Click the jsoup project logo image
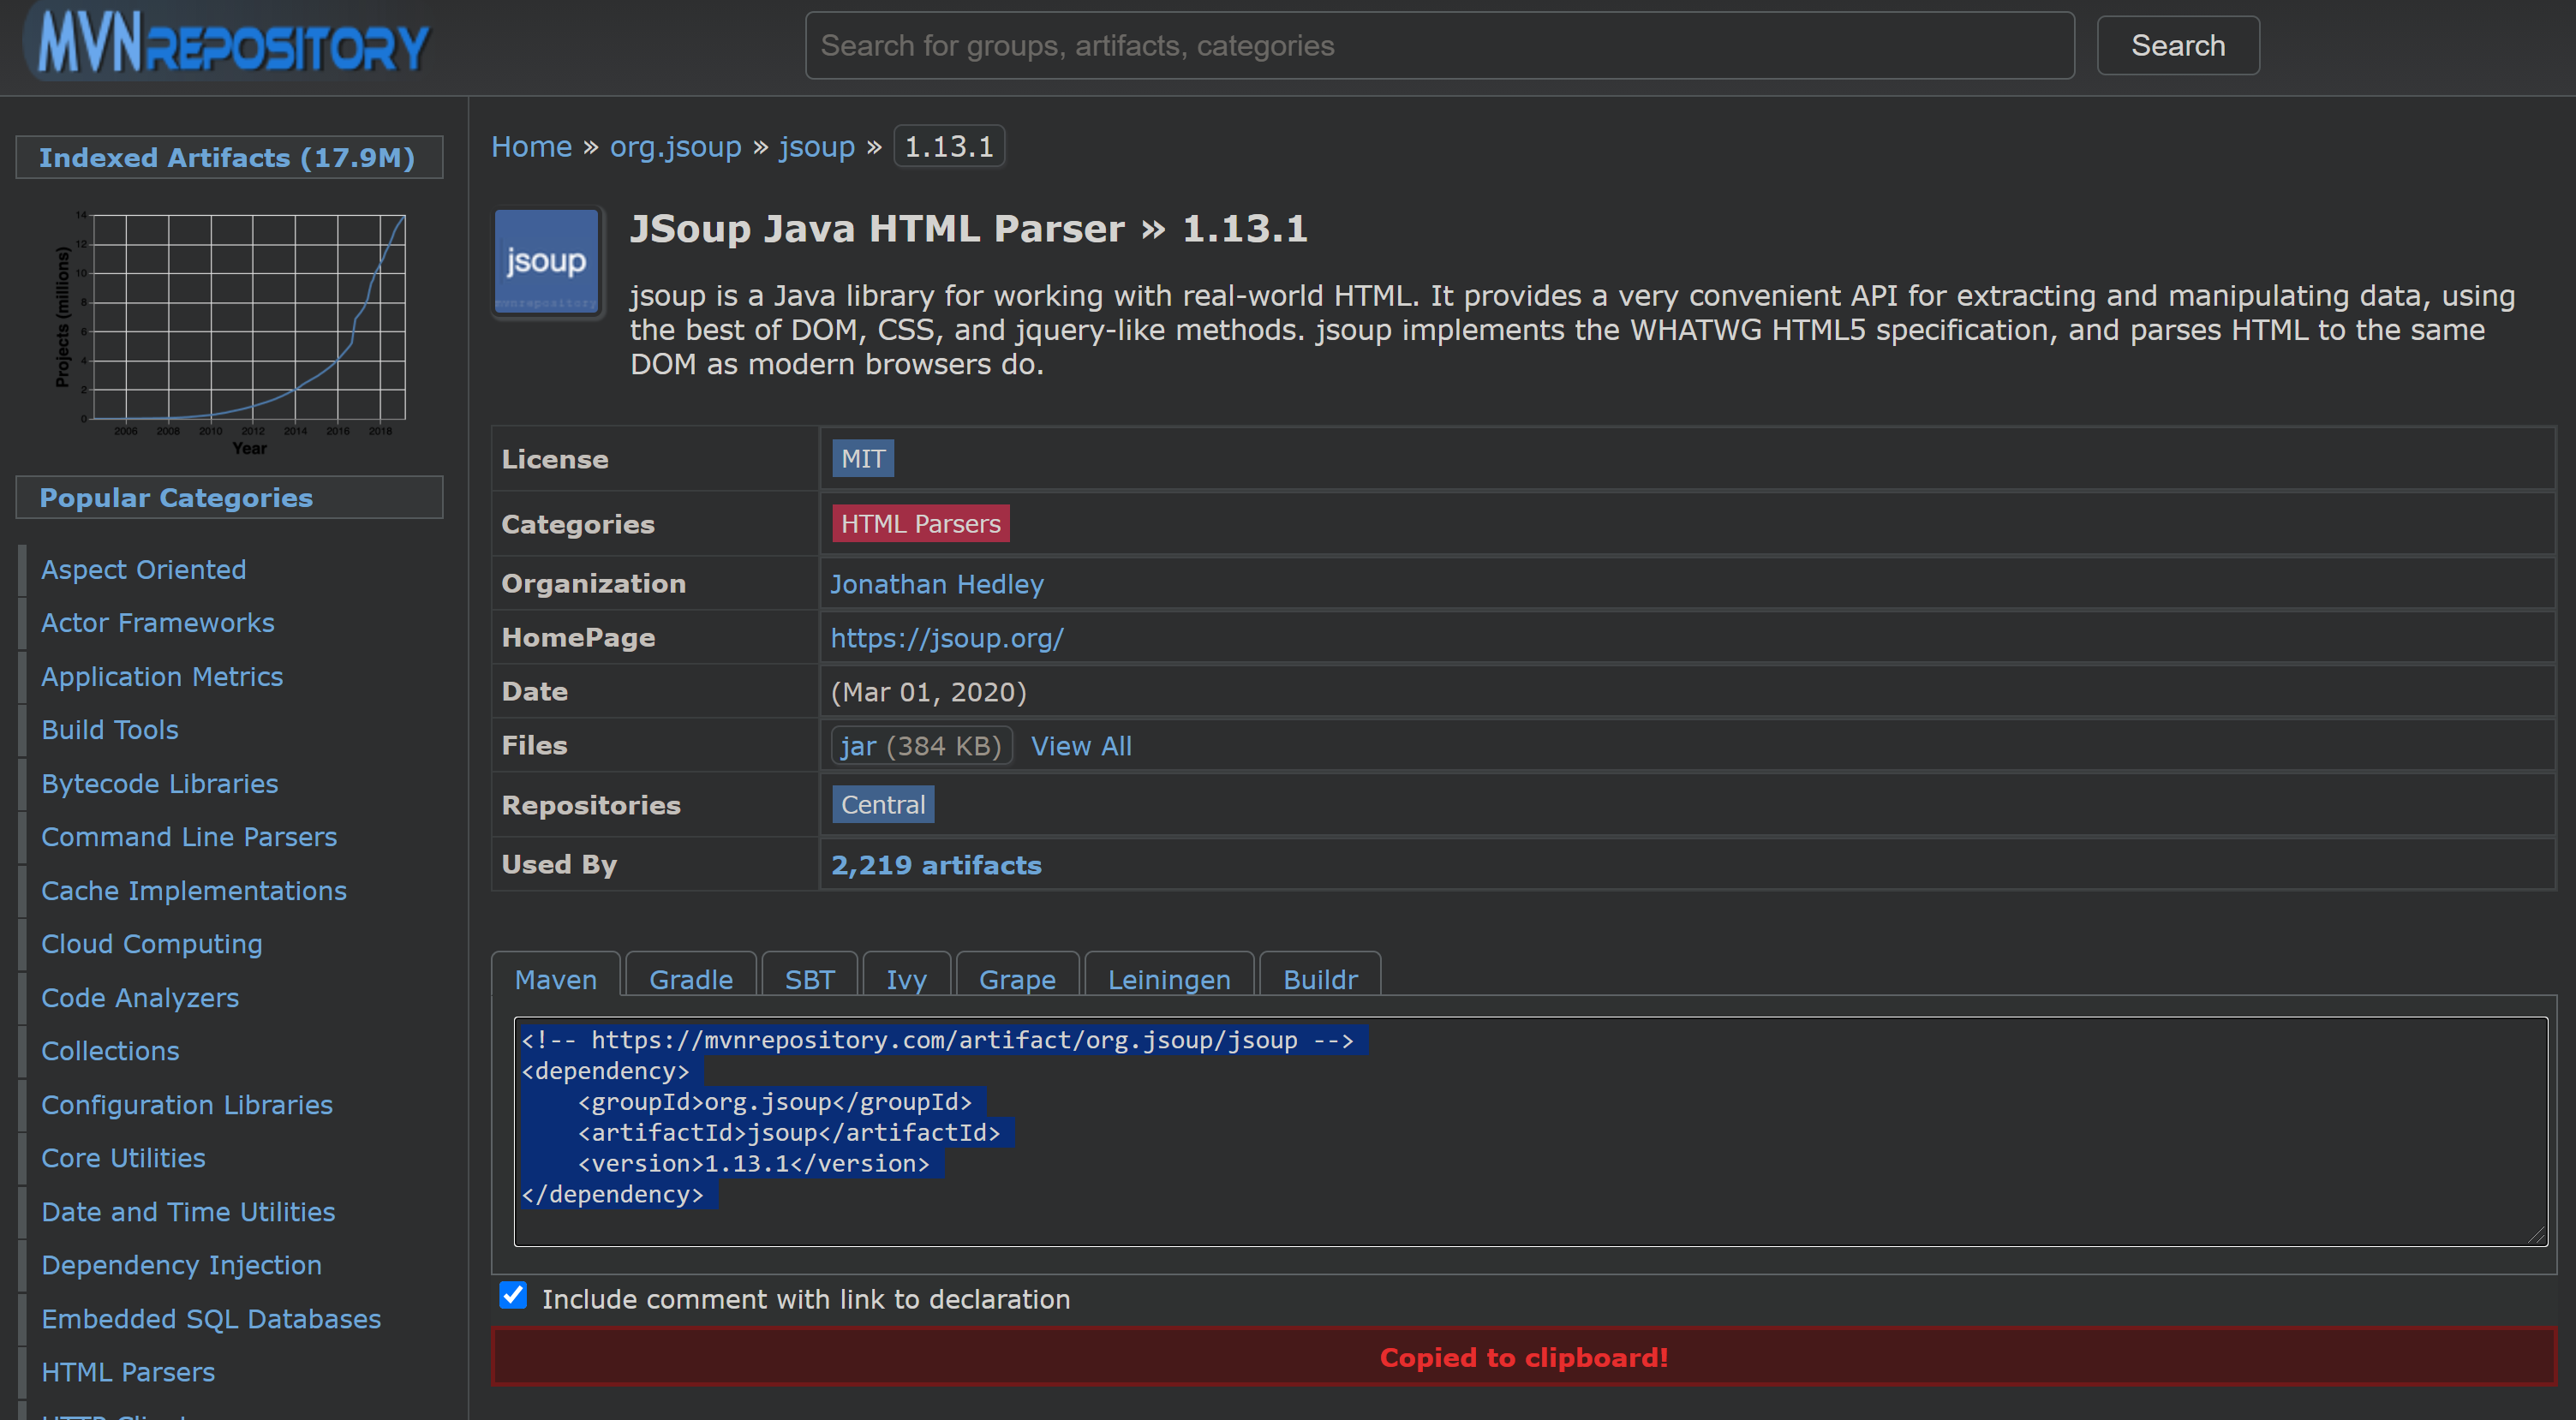The image size is (2576, 1420). [546, 262]
